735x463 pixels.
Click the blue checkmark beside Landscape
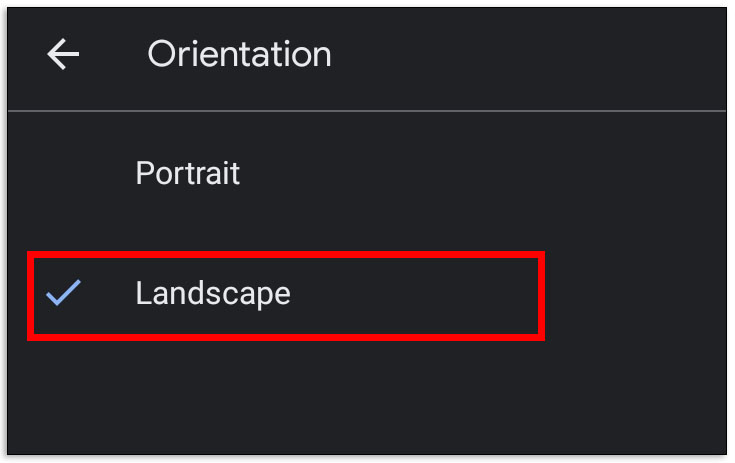[63, 293]
